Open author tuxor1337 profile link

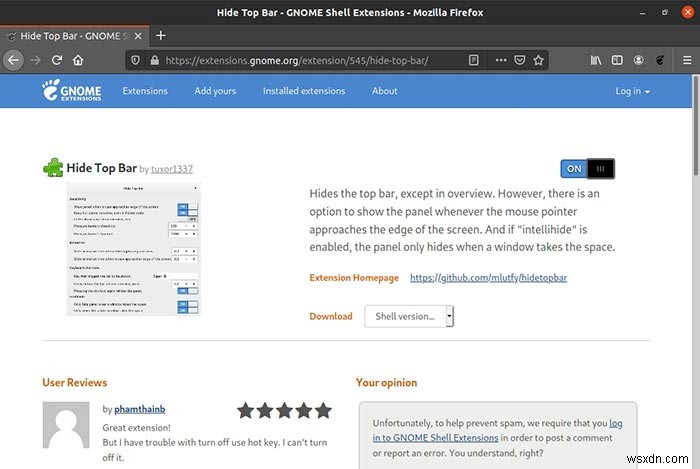[x=172, y=169]
